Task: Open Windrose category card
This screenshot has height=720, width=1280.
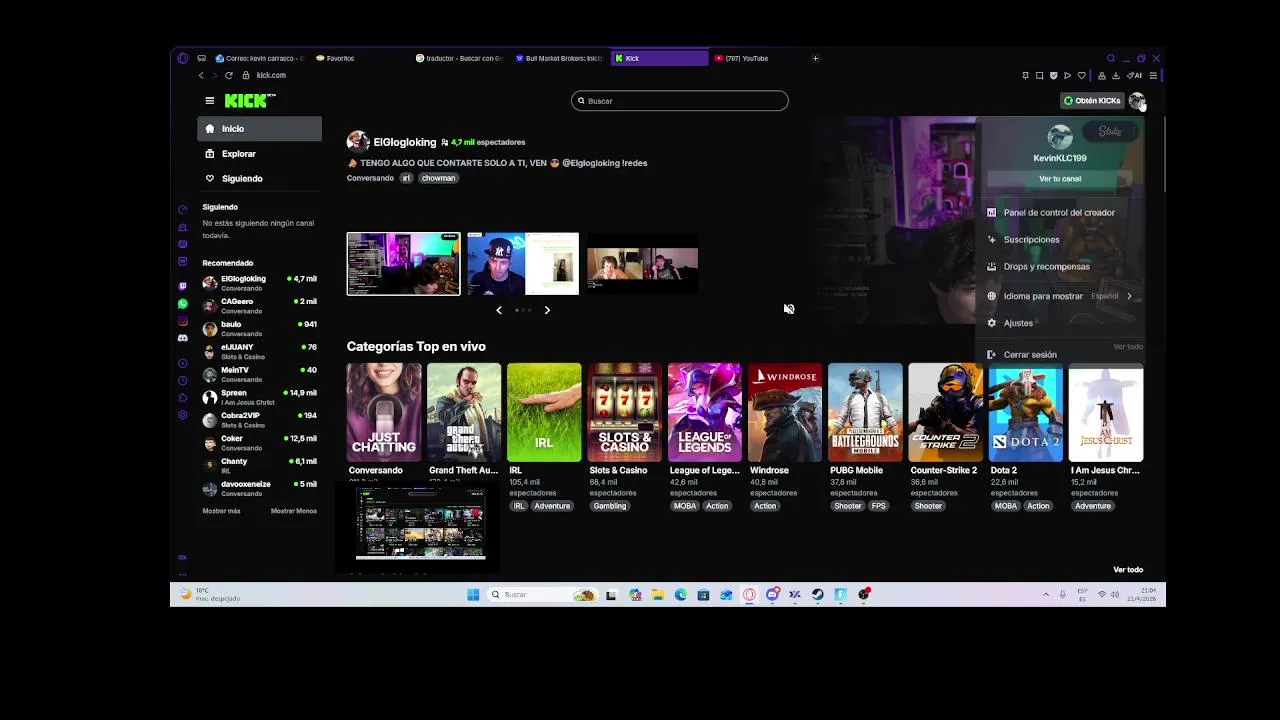Action: (x=785, y=412)
